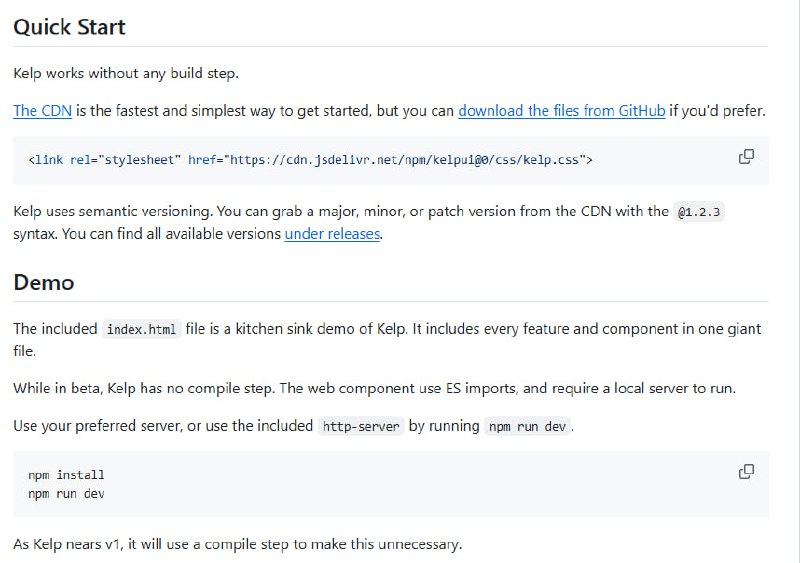Click the '@1.2.3' inline code
The height and width of the screenshot is (563, 800).
pos(700,212)
